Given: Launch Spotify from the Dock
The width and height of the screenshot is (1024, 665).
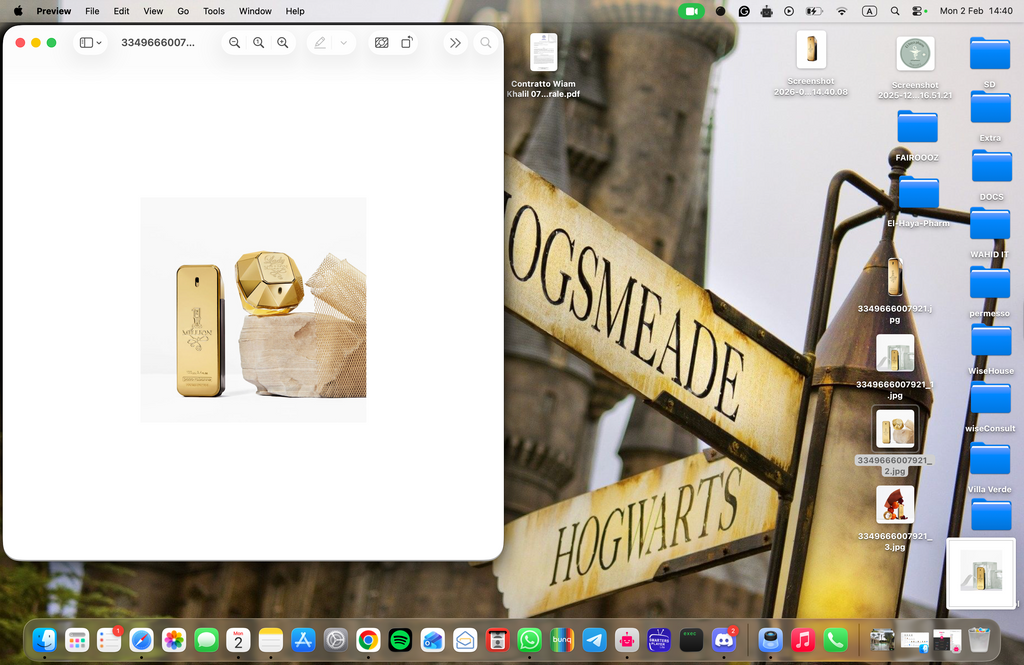Looking at the screenshot, I should (400, 640).
